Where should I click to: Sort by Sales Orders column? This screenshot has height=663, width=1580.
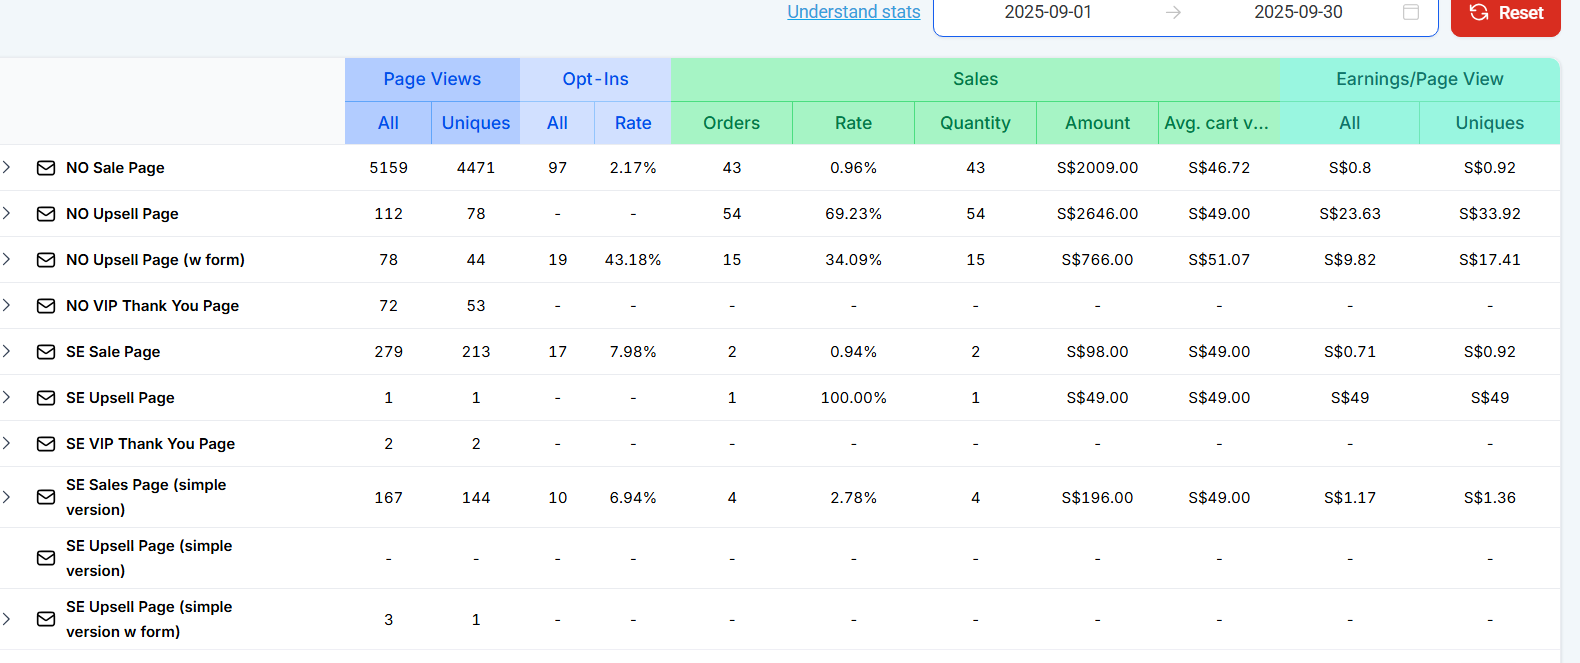point(732,123)
